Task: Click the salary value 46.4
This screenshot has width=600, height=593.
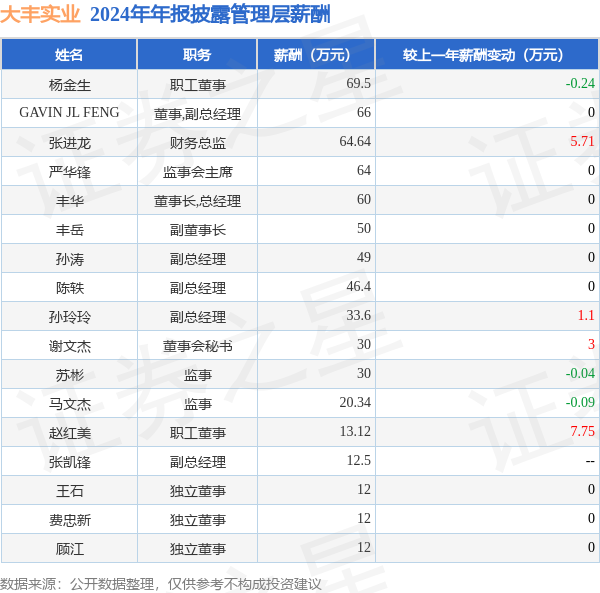Action: coord(359,287)
